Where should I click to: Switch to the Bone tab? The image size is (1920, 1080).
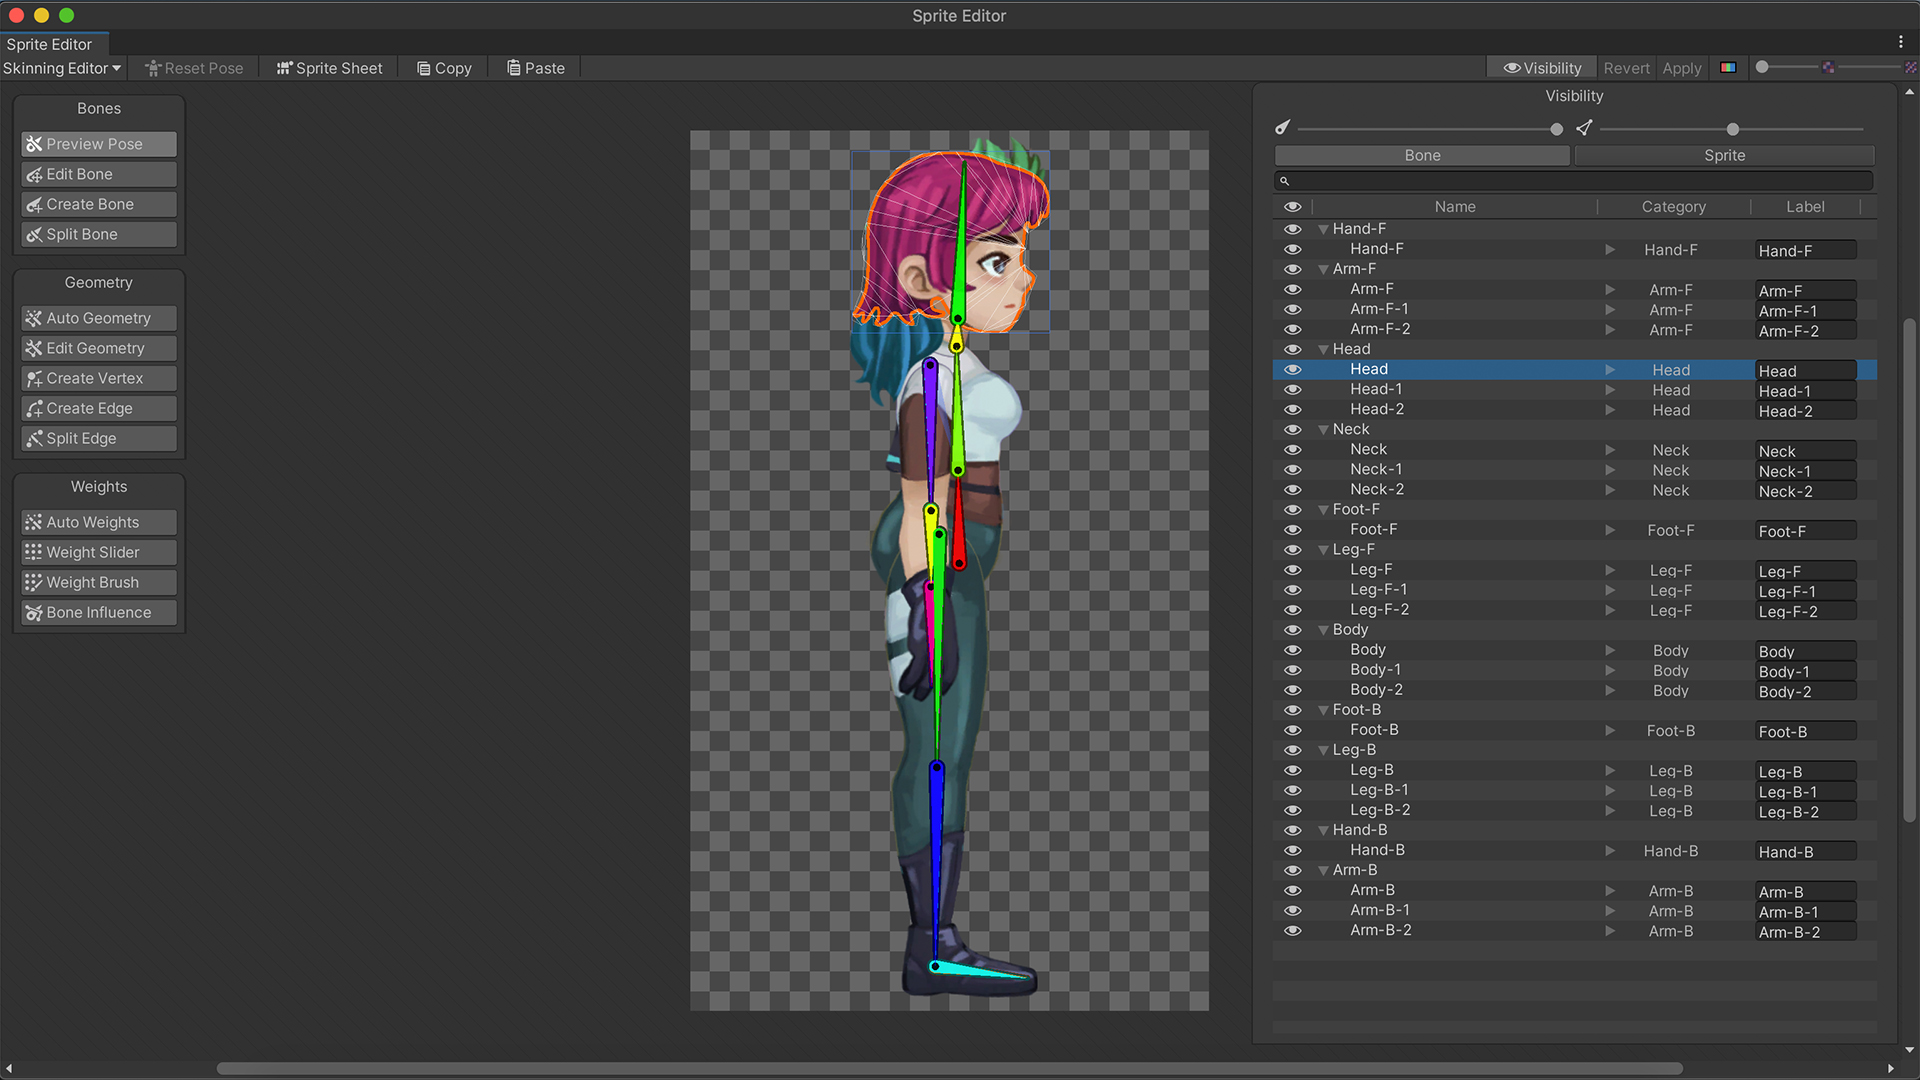click(x=1423, y=154)
